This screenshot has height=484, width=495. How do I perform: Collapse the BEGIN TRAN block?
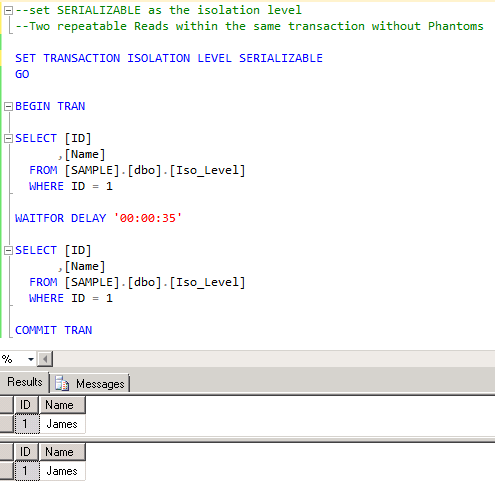point(8,107)
